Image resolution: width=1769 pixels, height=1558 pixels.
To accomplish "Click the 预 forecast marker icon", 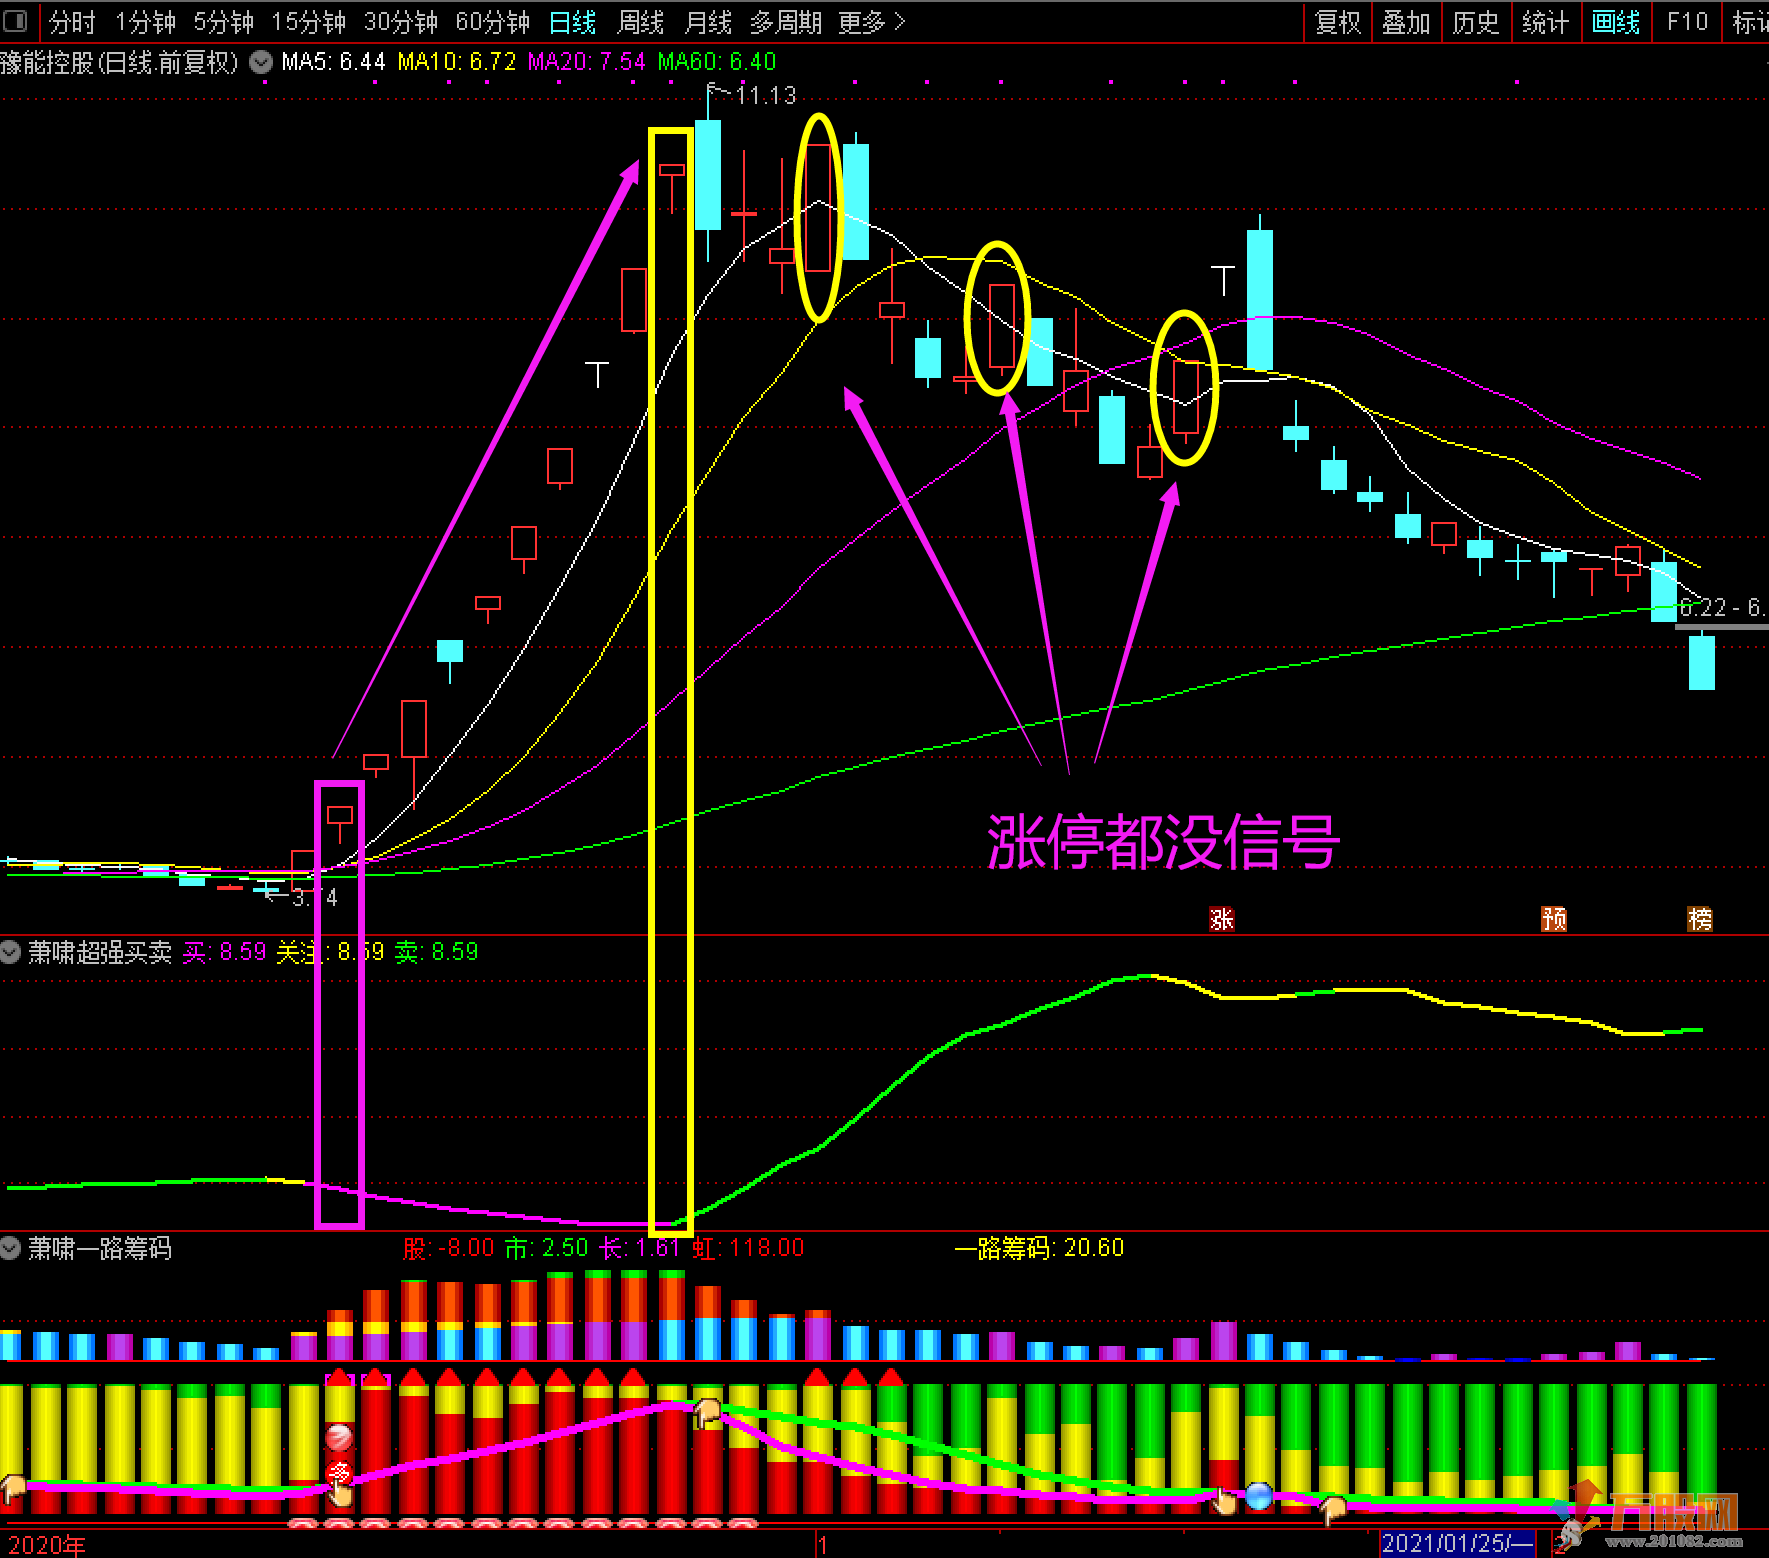I will pos(1553,919).
